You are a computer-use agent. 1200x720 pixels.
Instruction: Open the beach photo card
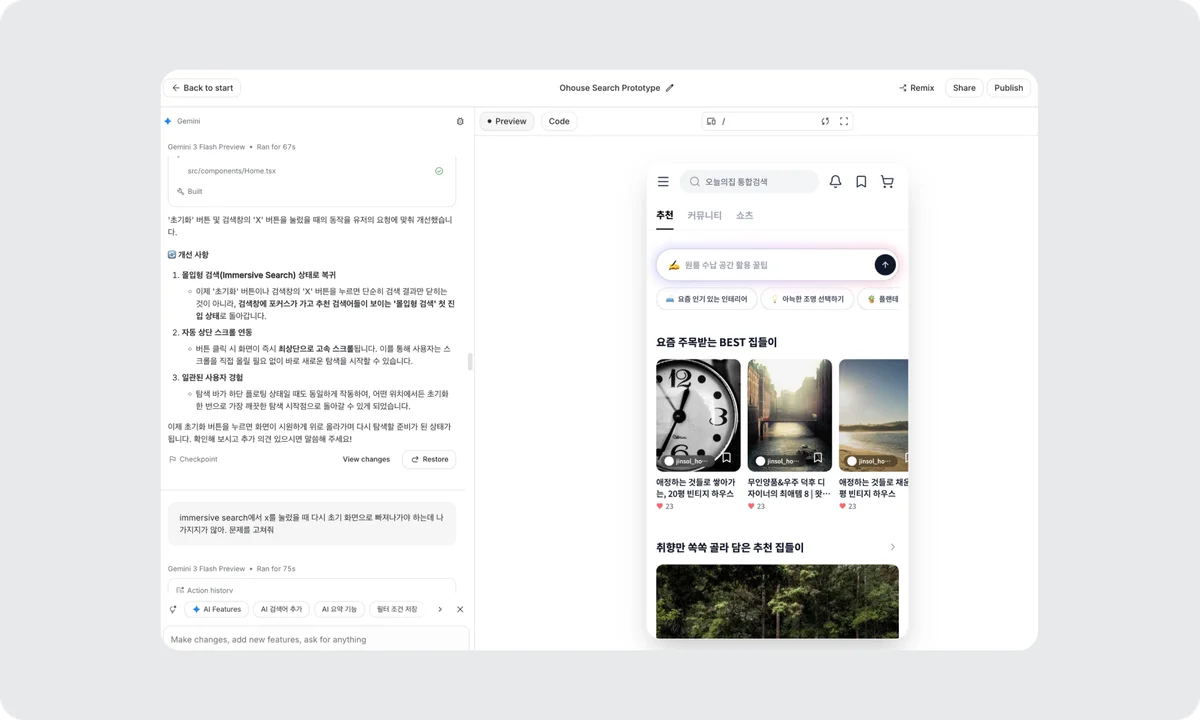pyautogui.click(x=874, y=415)
